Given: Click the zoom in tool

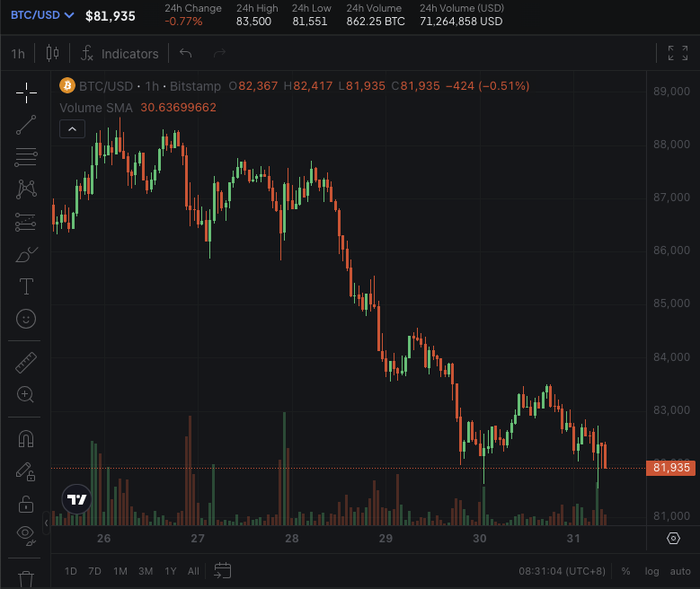Looking at the screenshot, I should pos(26,395).
